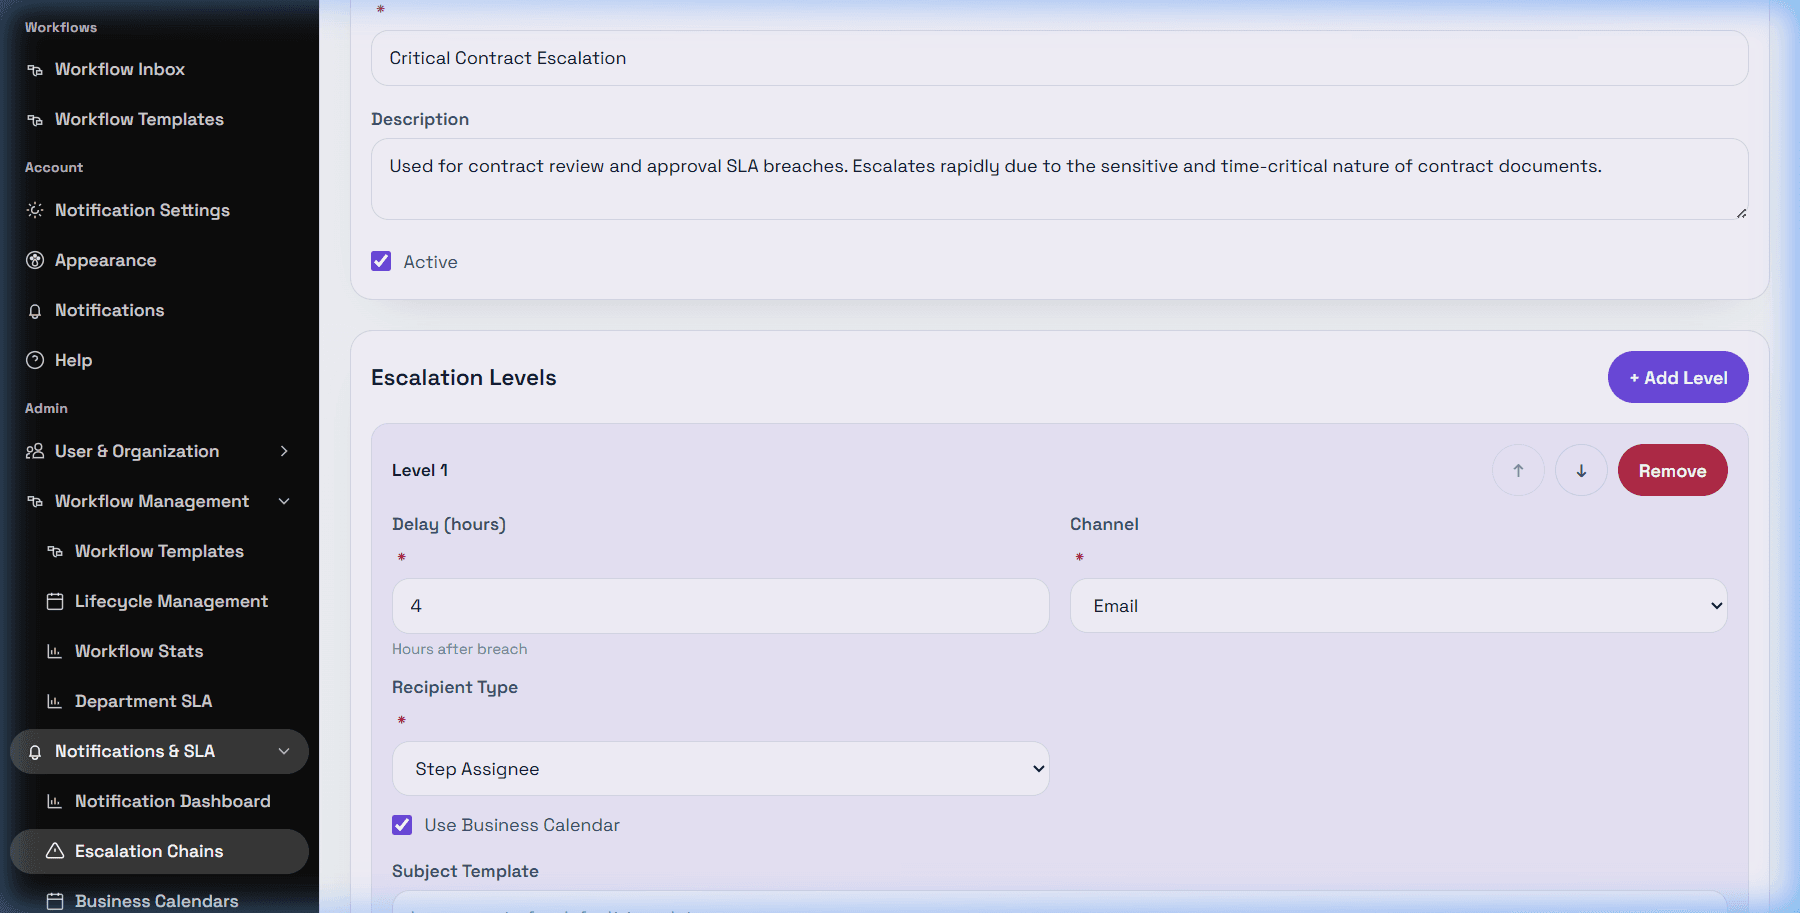Remove Level 1 with Remove button
This screenshot has width=1800, height=913.
pos(1672,470)
